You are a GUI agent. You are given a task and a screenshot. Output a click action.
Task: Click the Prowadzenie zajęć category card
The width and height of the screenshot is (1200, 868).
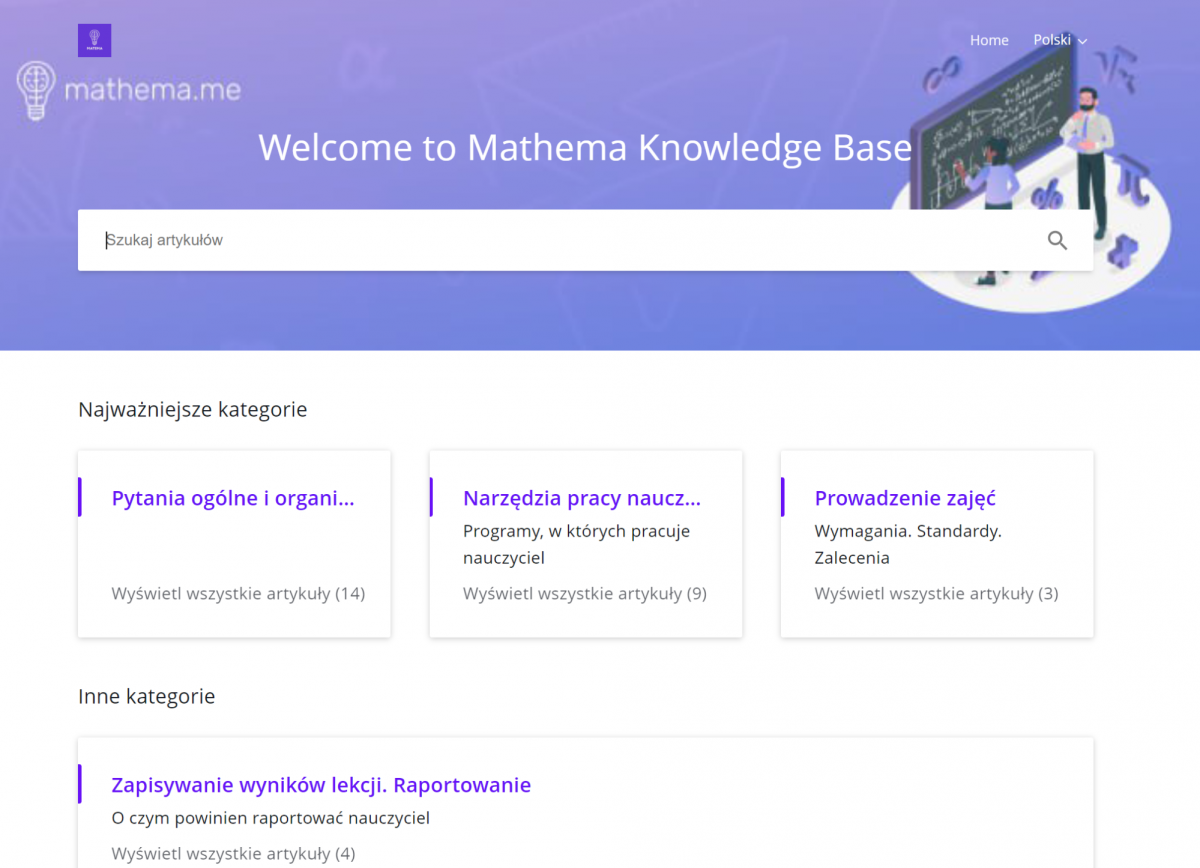936,544
